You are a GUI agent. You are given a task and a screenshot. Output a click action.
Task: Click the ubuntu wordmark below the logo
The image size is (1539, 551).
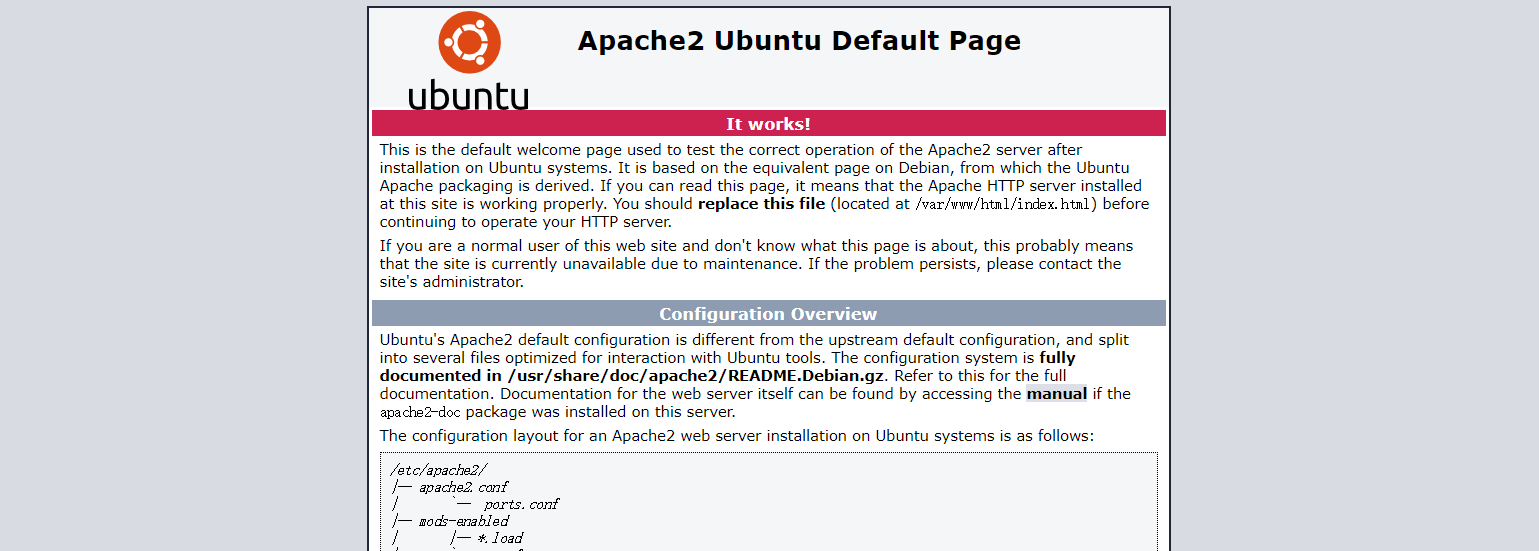pos(468,94)
